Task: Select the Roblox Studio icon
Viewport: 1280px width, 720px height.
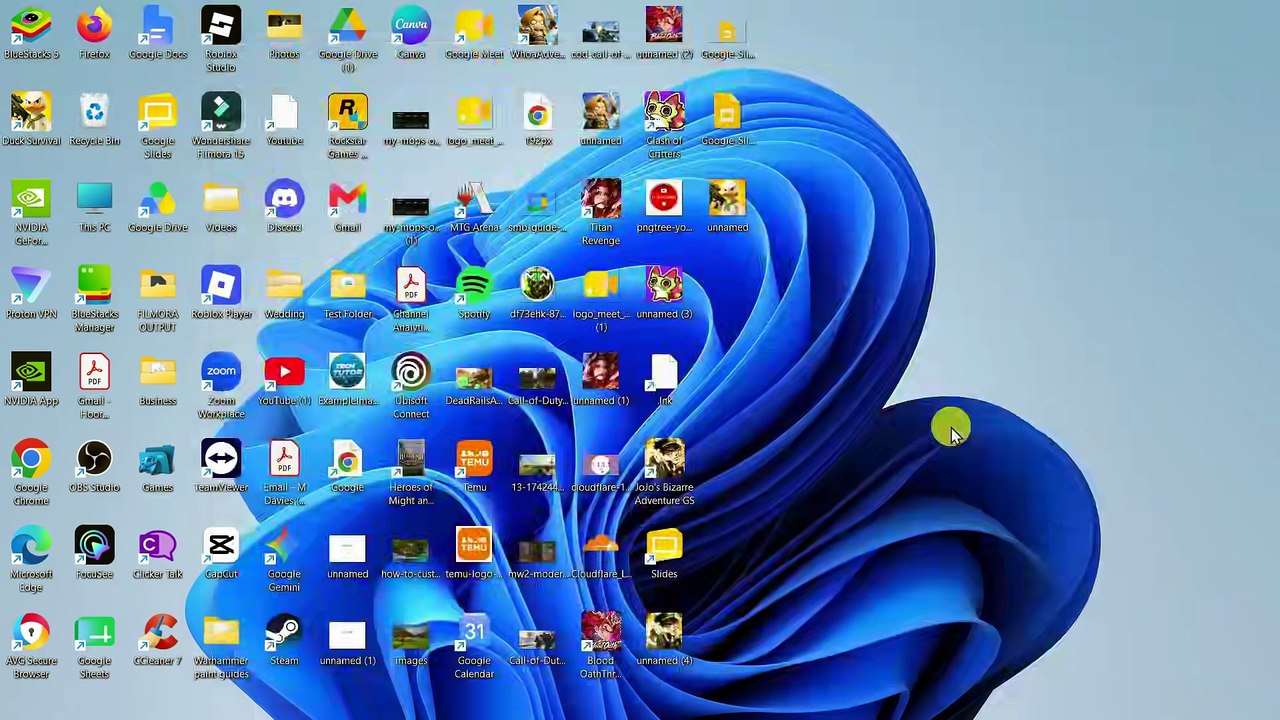Action: click(x=221, y=25)
